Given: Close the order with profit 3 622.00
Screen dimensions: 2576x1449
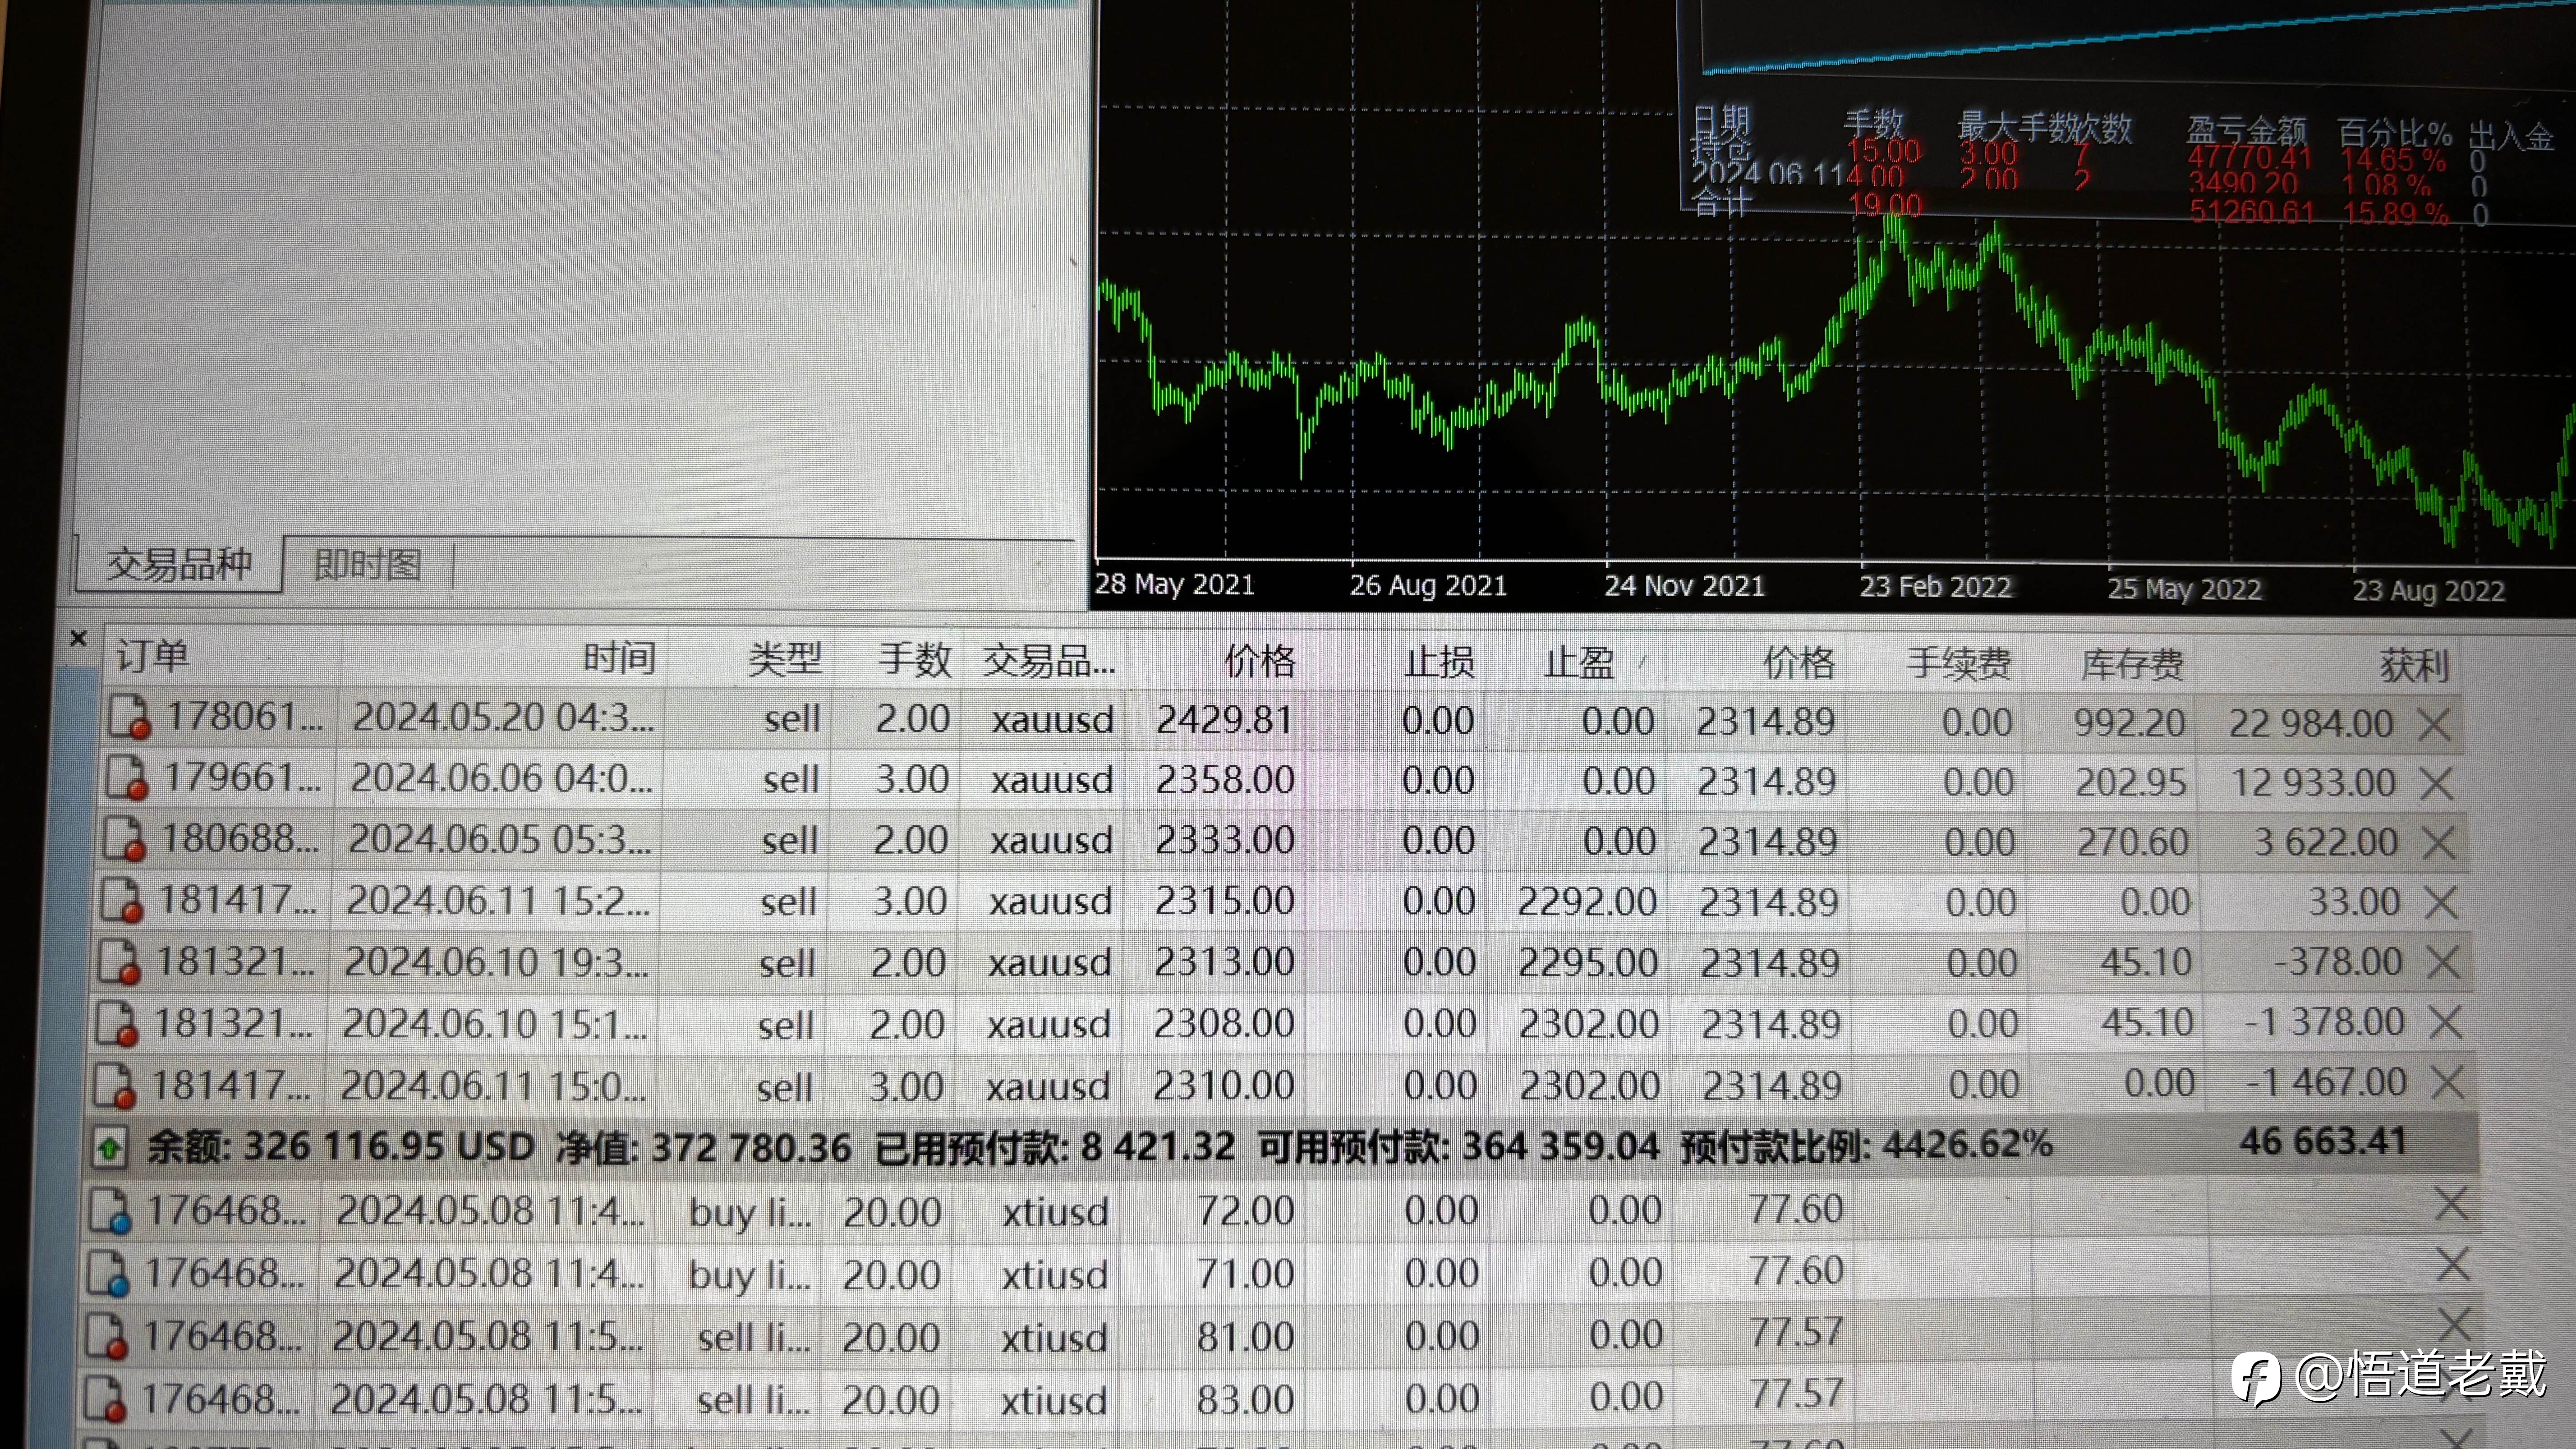Looking at the screenshot, I should tap(2439, 843).
